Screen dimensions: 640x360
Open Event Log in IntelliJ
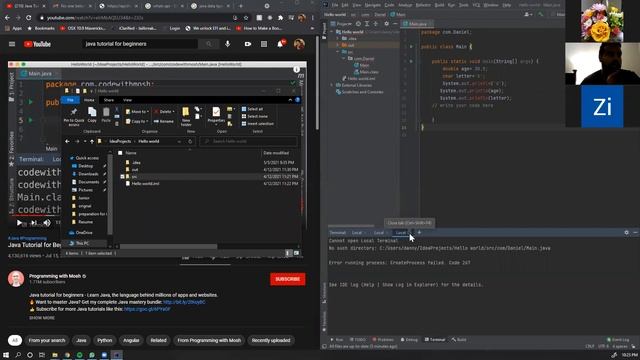pyautogui.click(x=618, y=340)
